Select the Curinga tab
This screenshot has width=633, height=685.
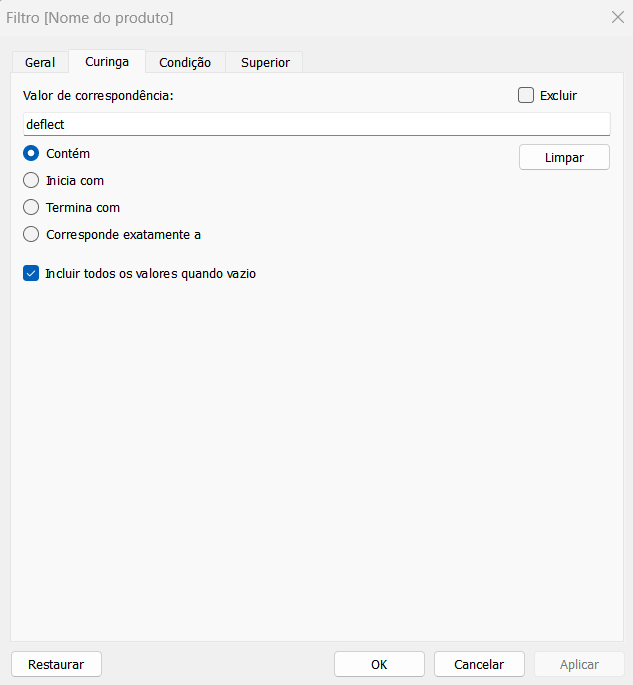point(107,62)
